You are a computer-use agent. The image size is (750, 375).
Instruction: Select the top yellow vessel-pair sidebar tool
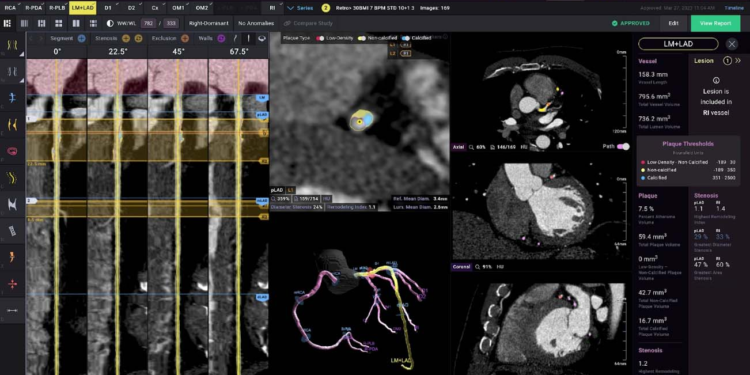(x=12, y=45)
